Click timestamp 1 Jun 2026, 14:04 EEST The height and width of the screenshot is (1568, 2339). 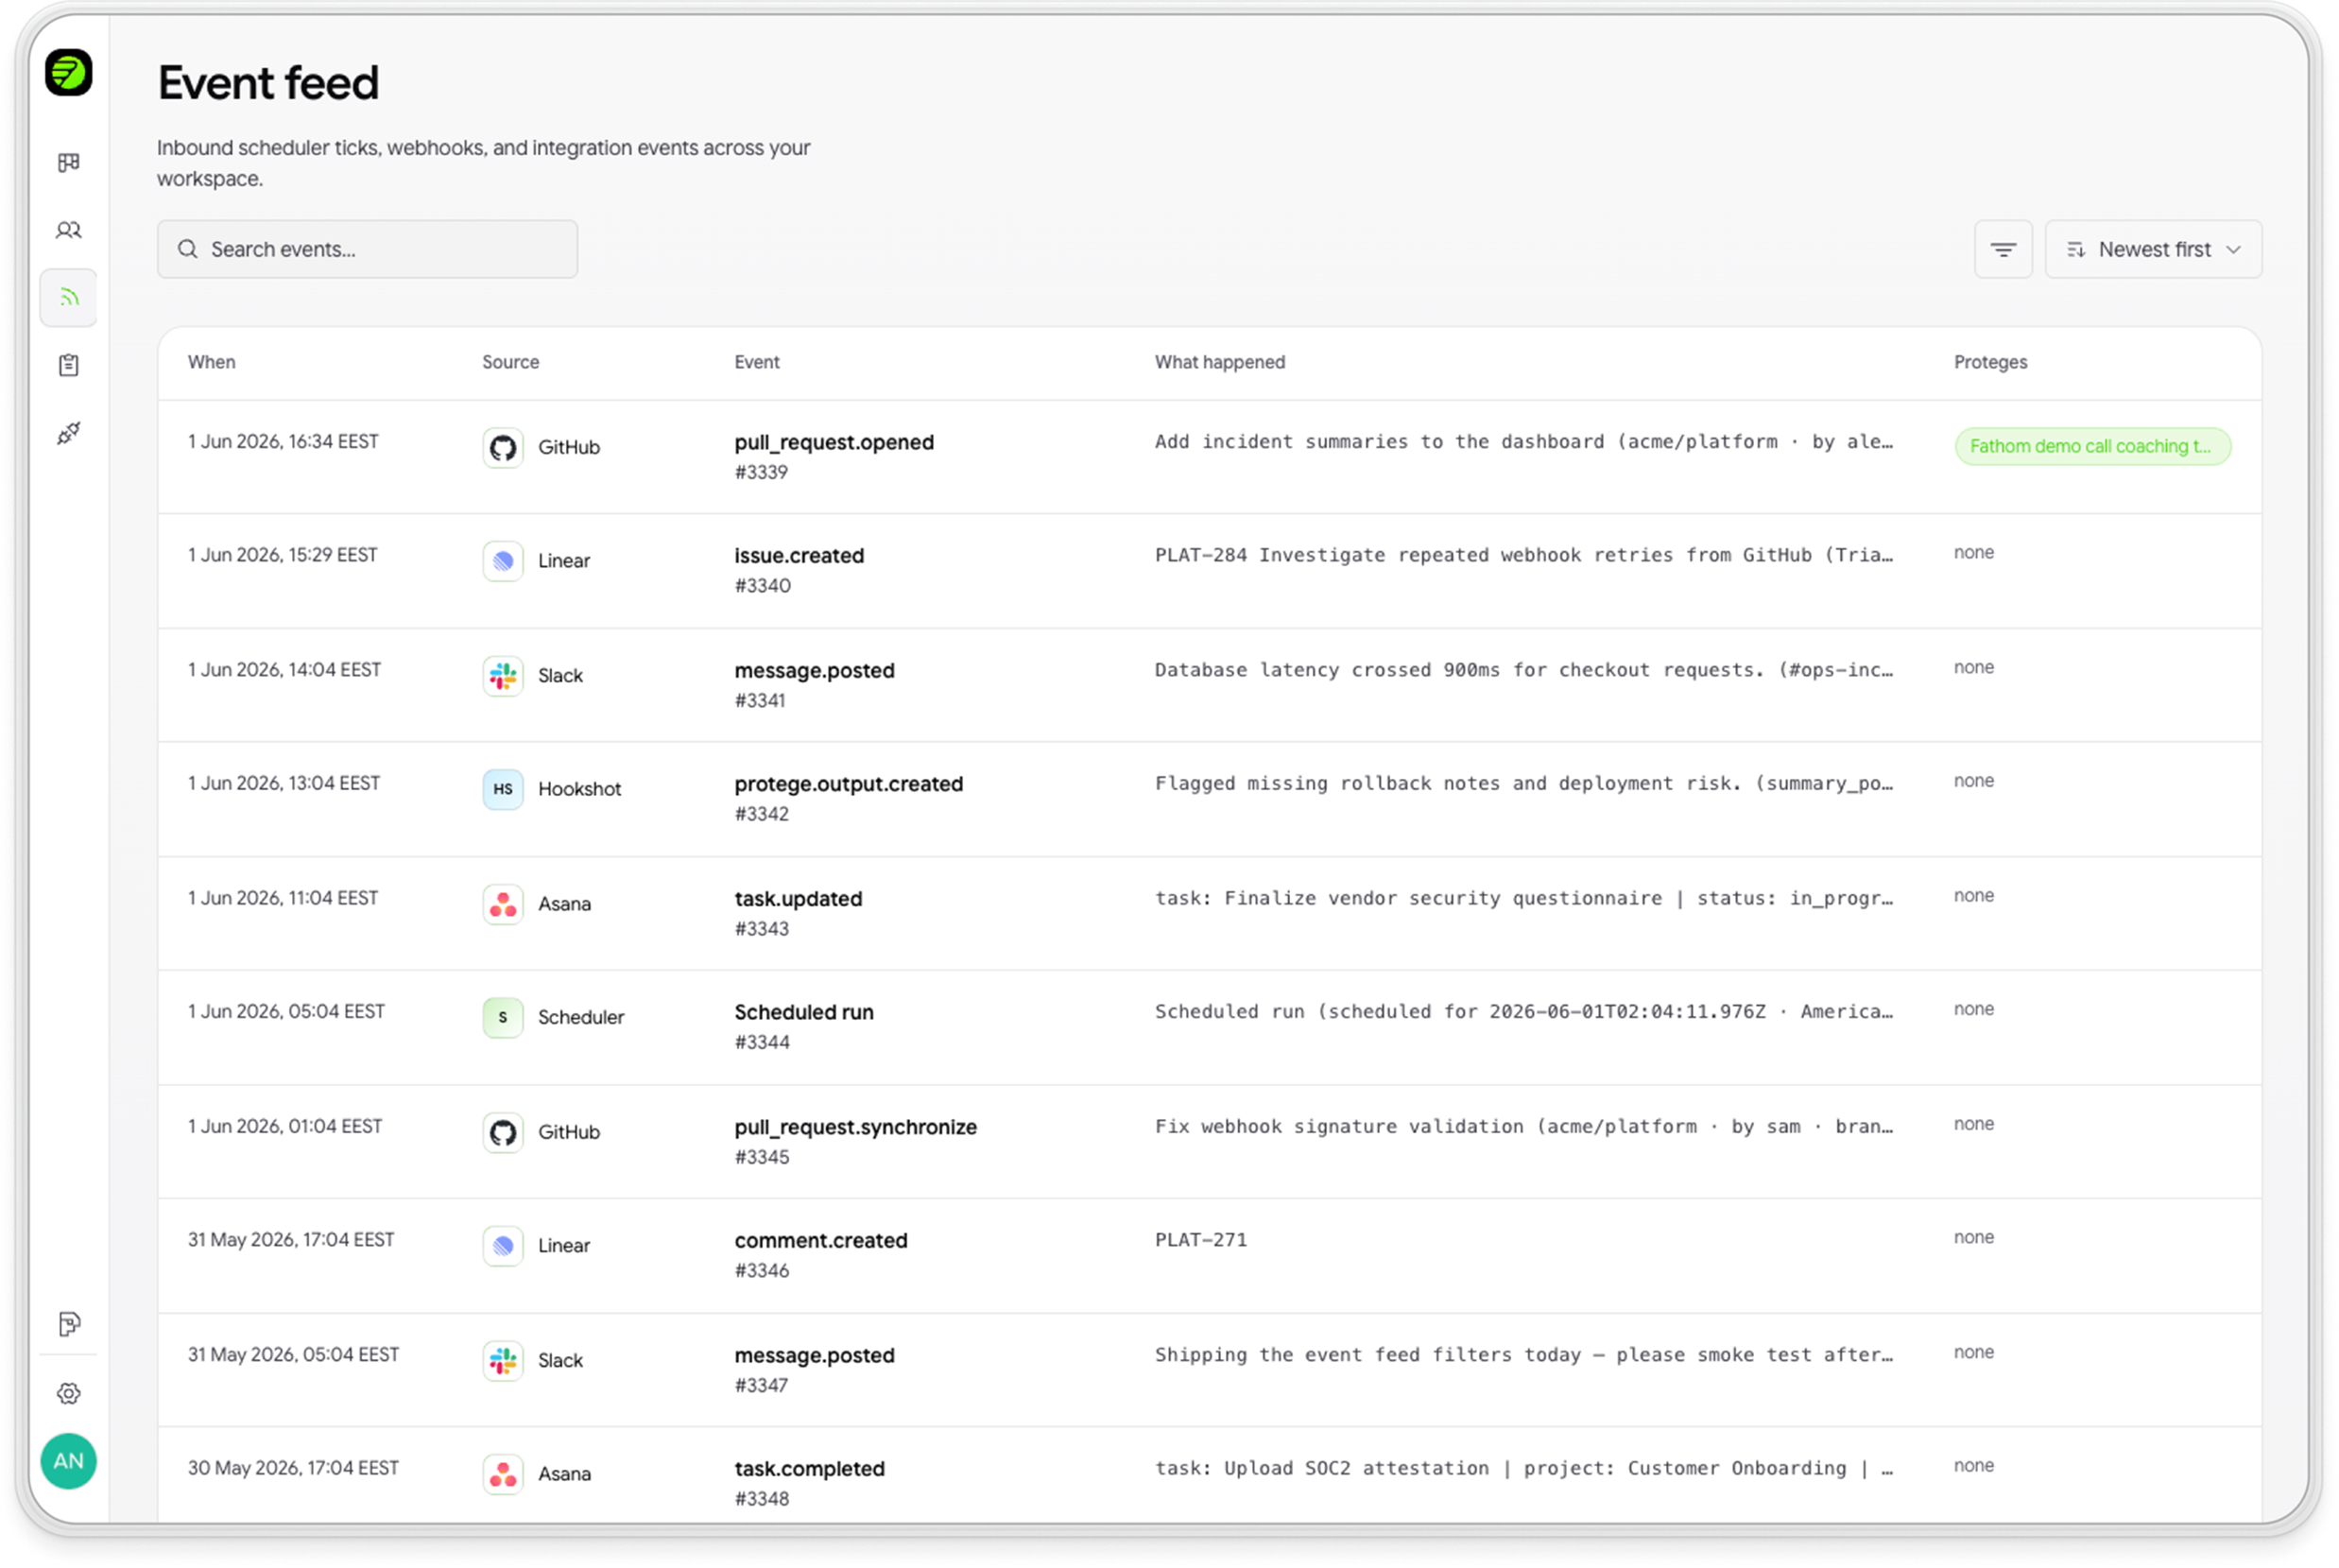point(284,670)
